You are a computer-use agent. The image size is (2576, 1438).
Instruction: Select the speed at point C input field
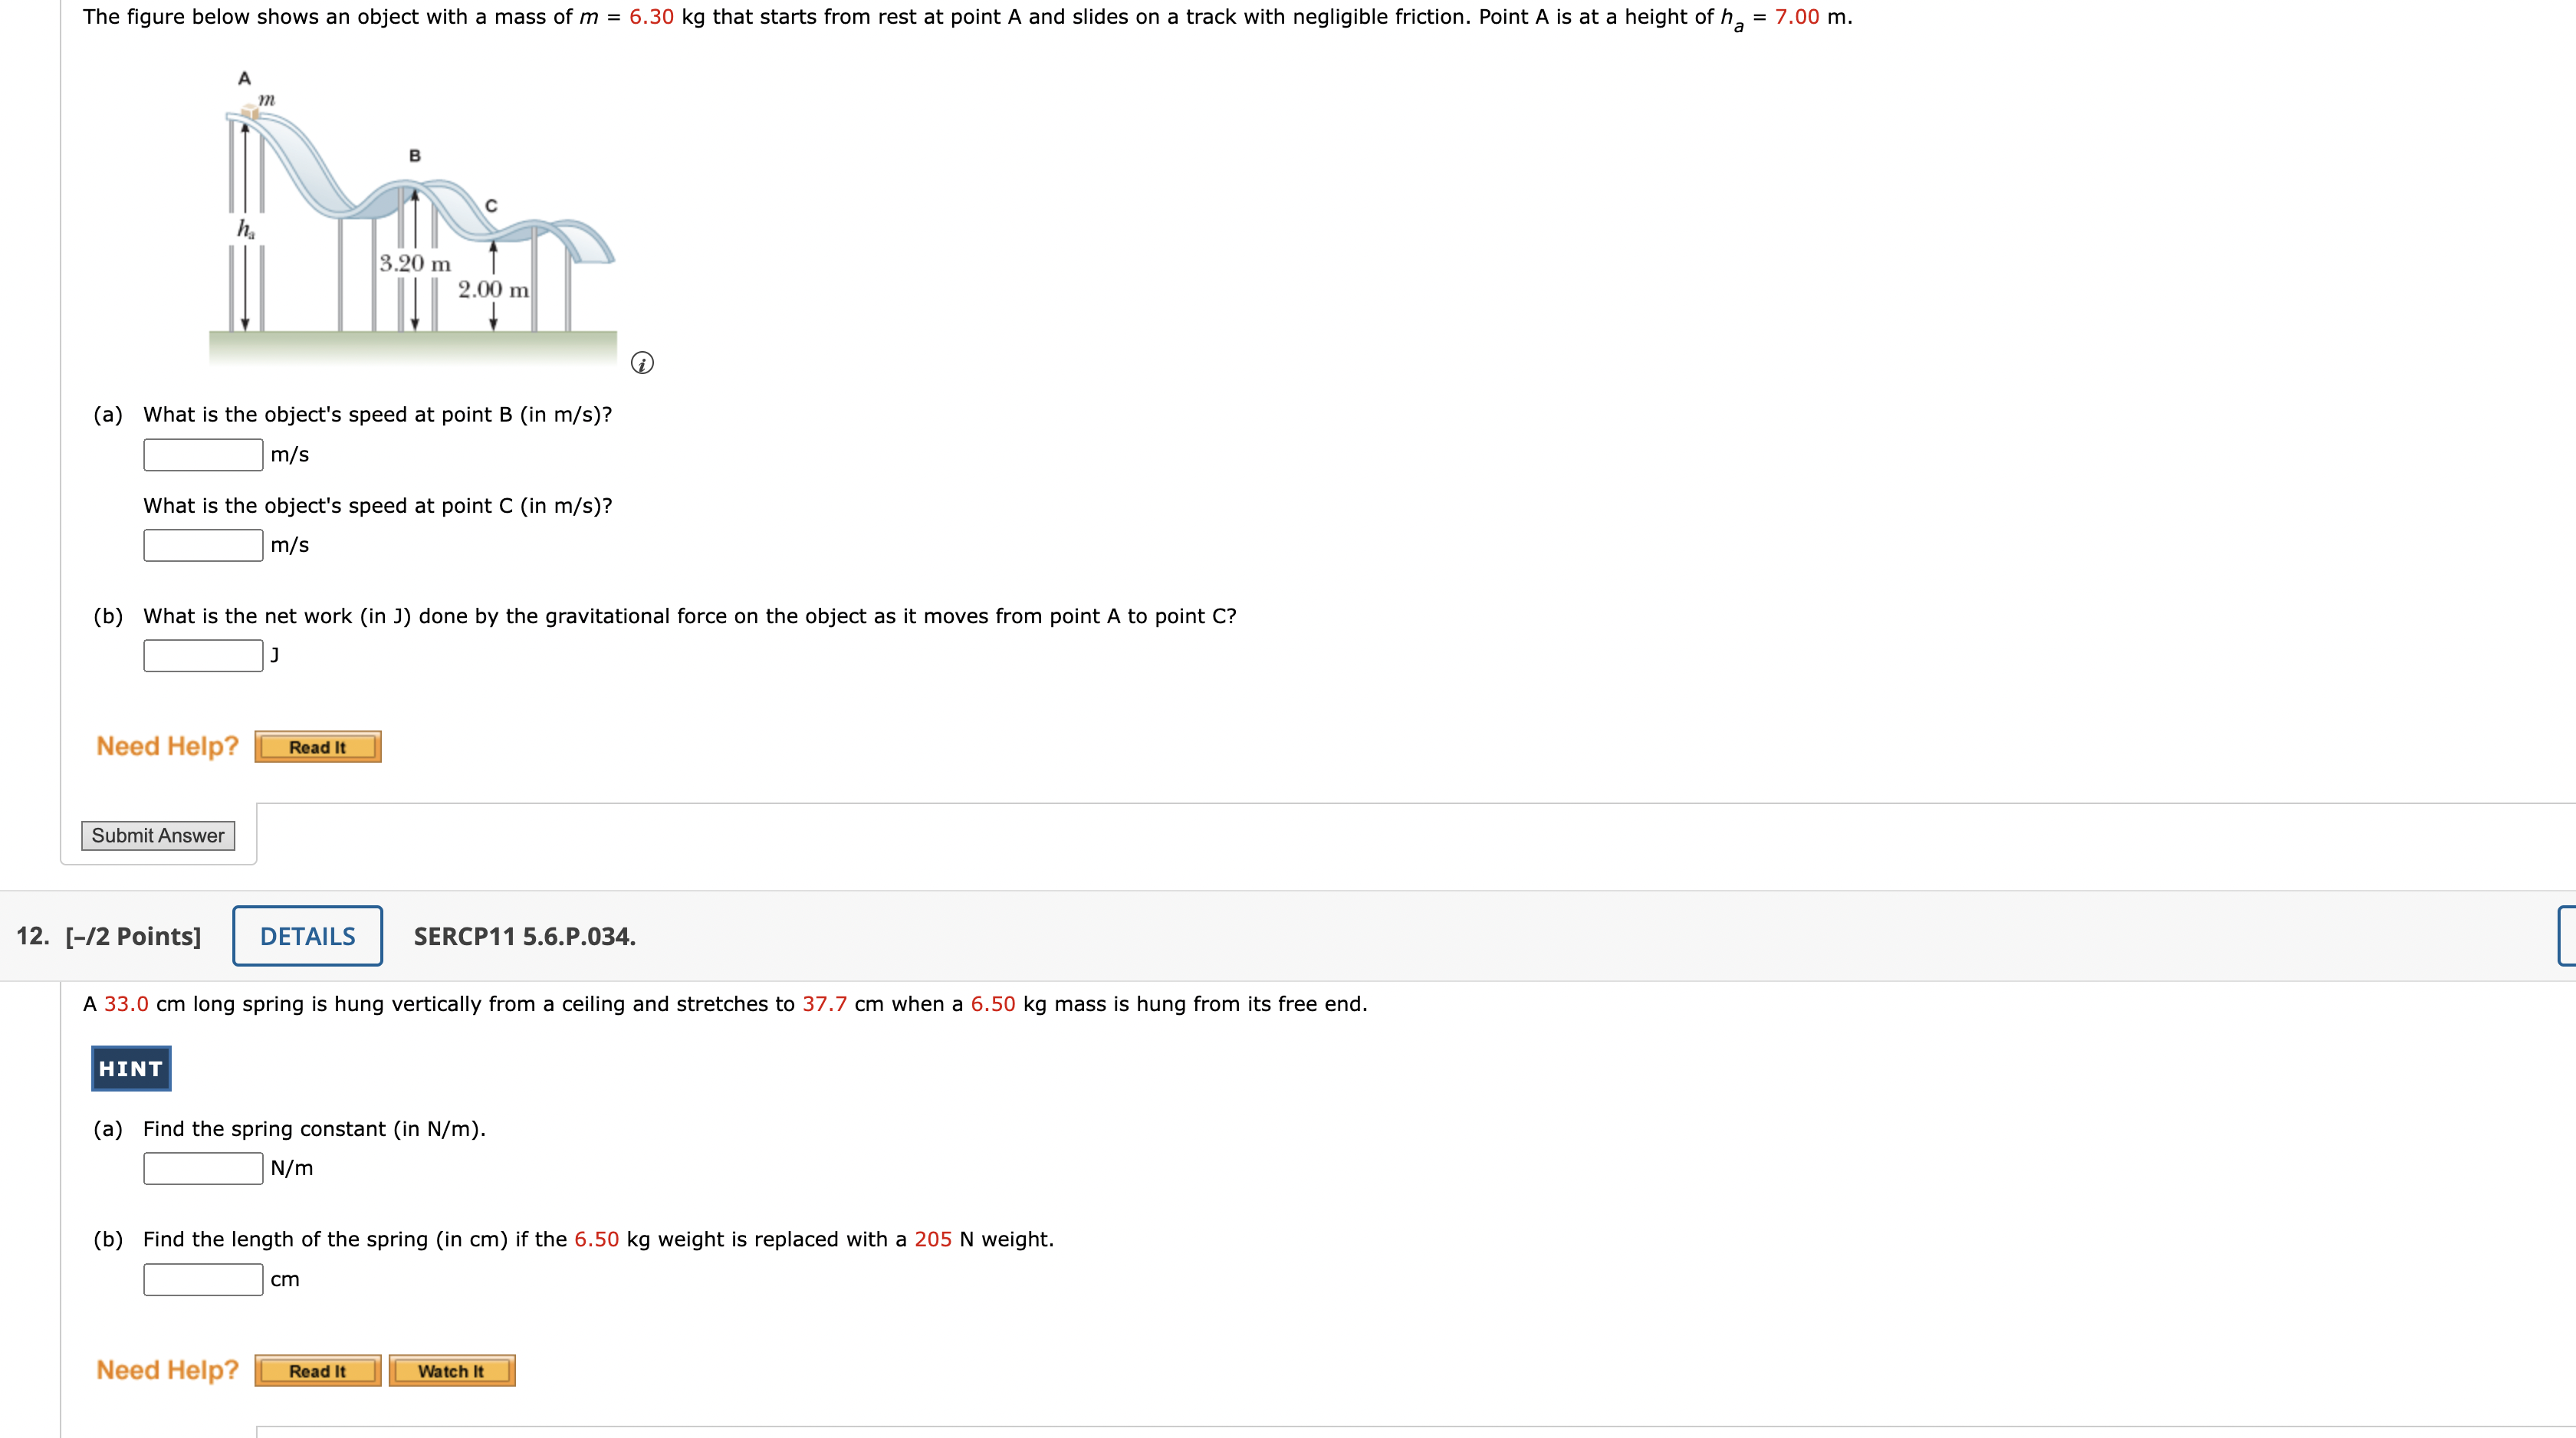(202, 544)
